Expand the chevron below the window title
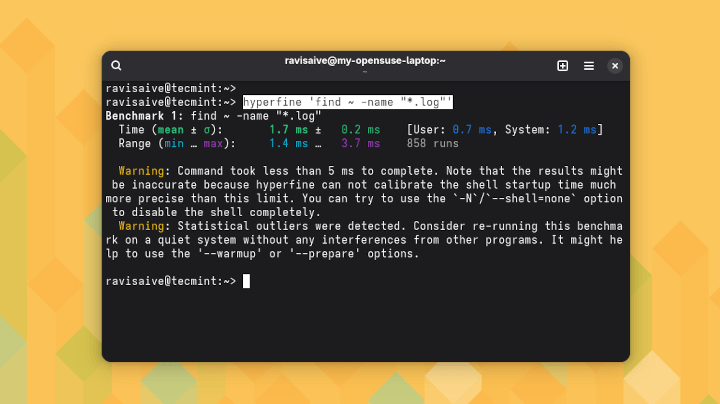The width and height of the screenshot is (720, 404). click(x=365, y=73)
